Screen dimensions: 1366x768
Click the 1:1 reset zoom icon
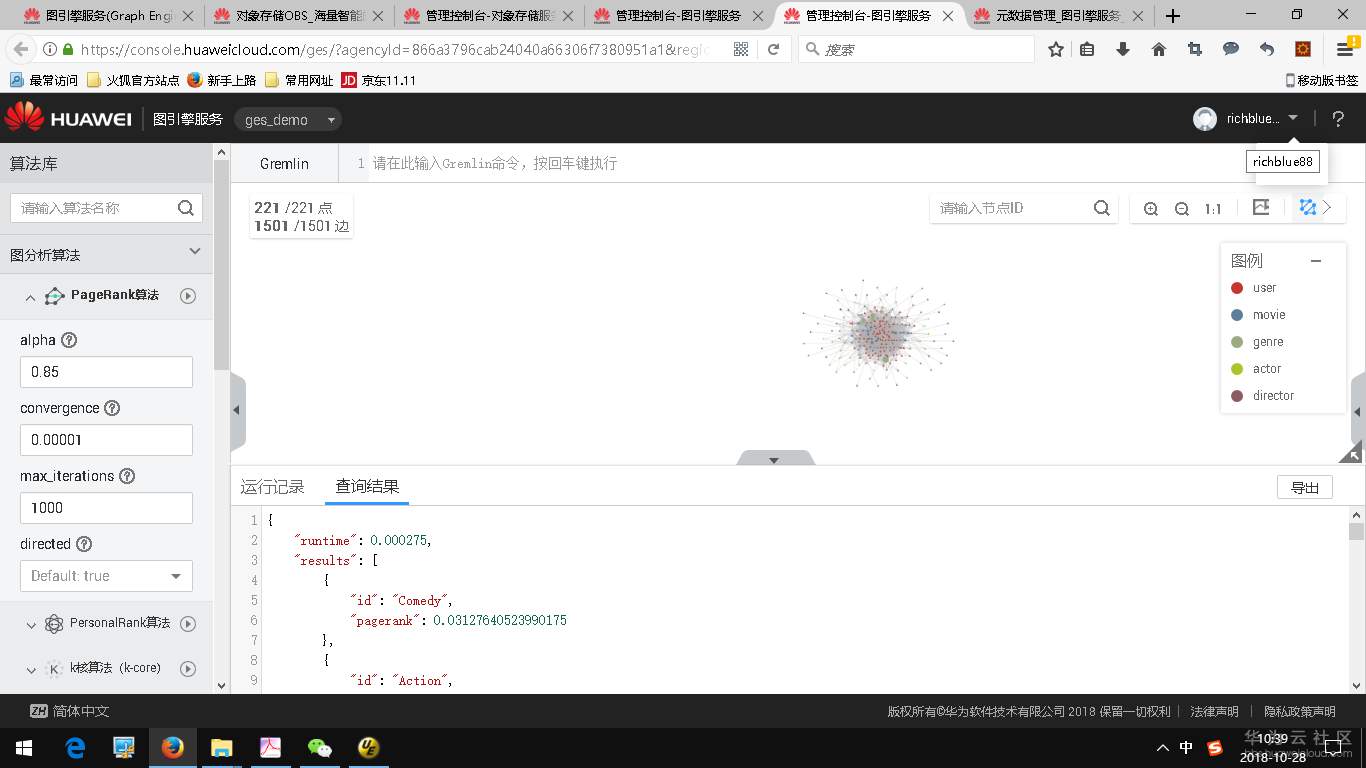pos(1212,208)
